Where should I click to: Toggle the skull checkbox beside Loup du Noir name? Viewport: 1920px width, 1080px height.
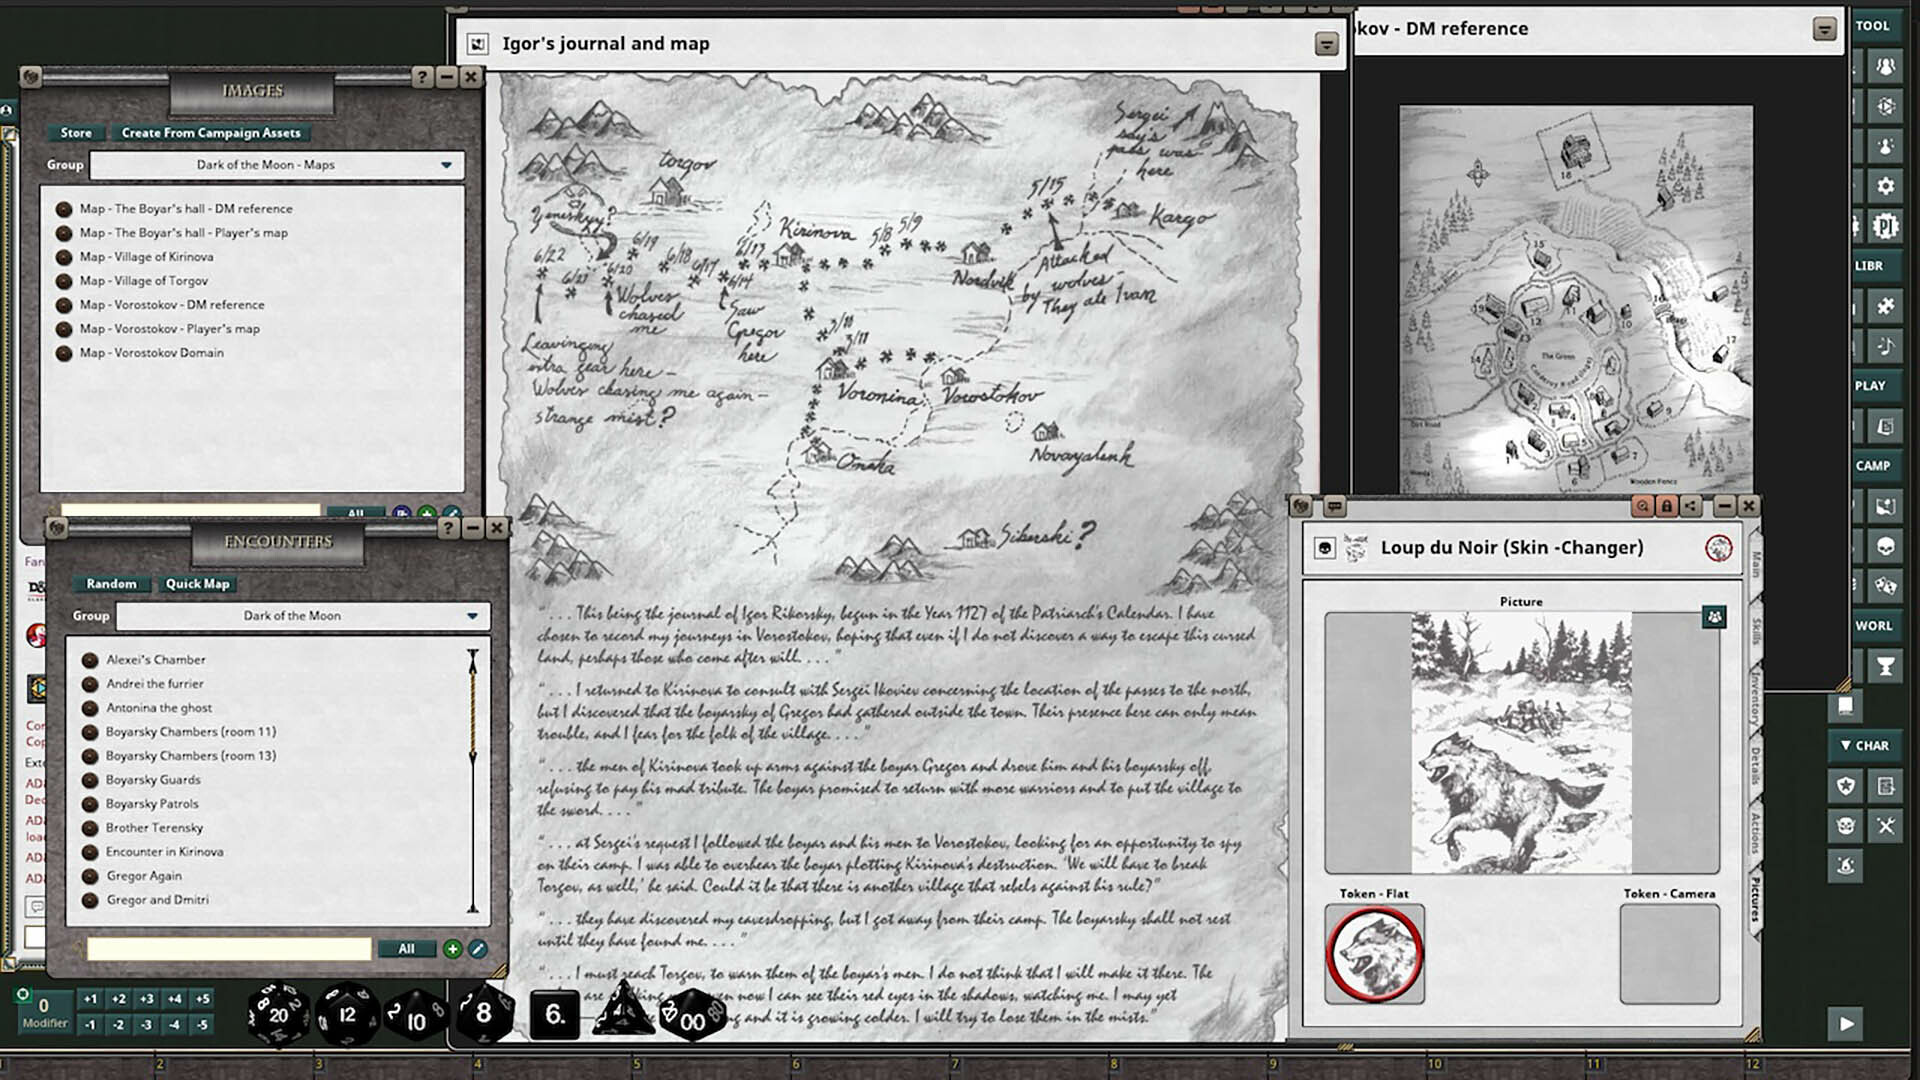pos(1327,547)
